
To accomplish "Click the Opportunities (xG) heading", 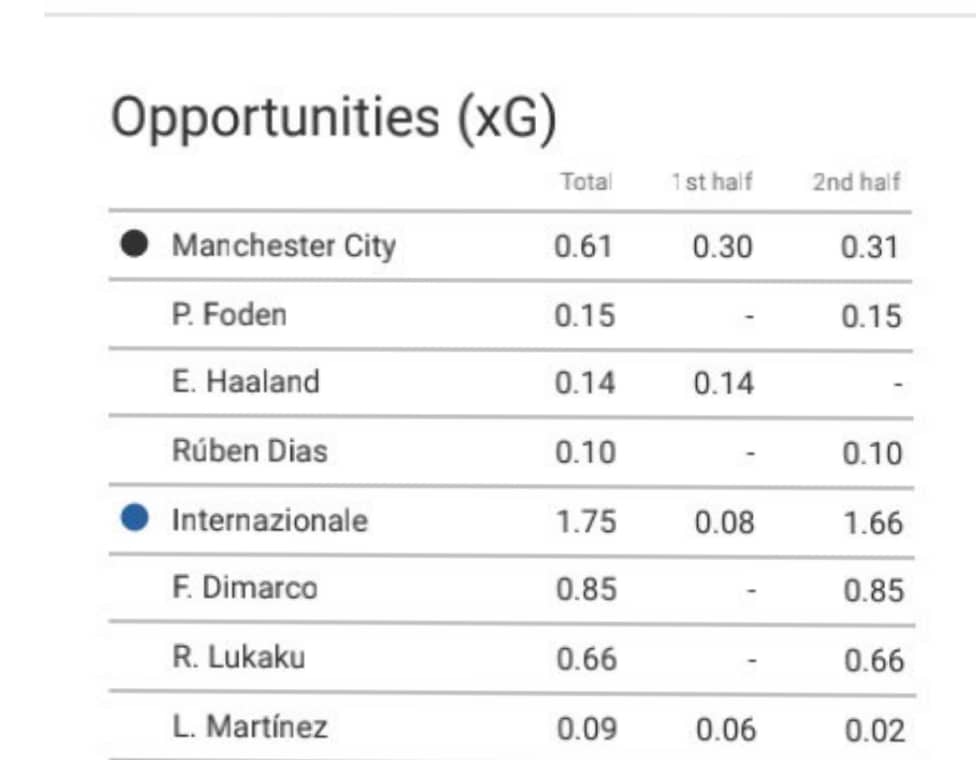I will (333, 118).
